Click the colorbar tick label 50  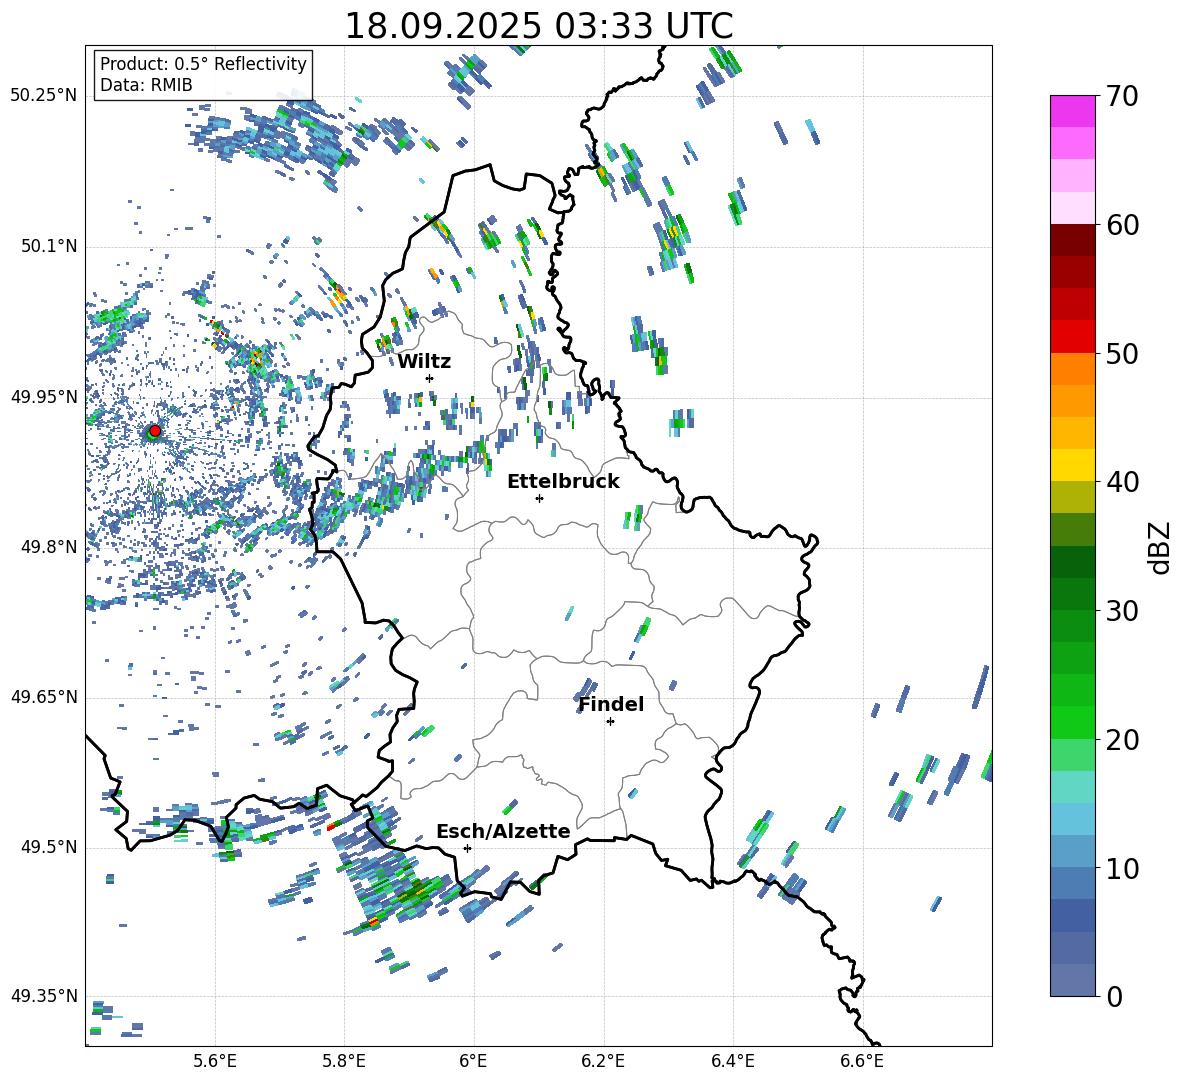[x=1121, y=354]
